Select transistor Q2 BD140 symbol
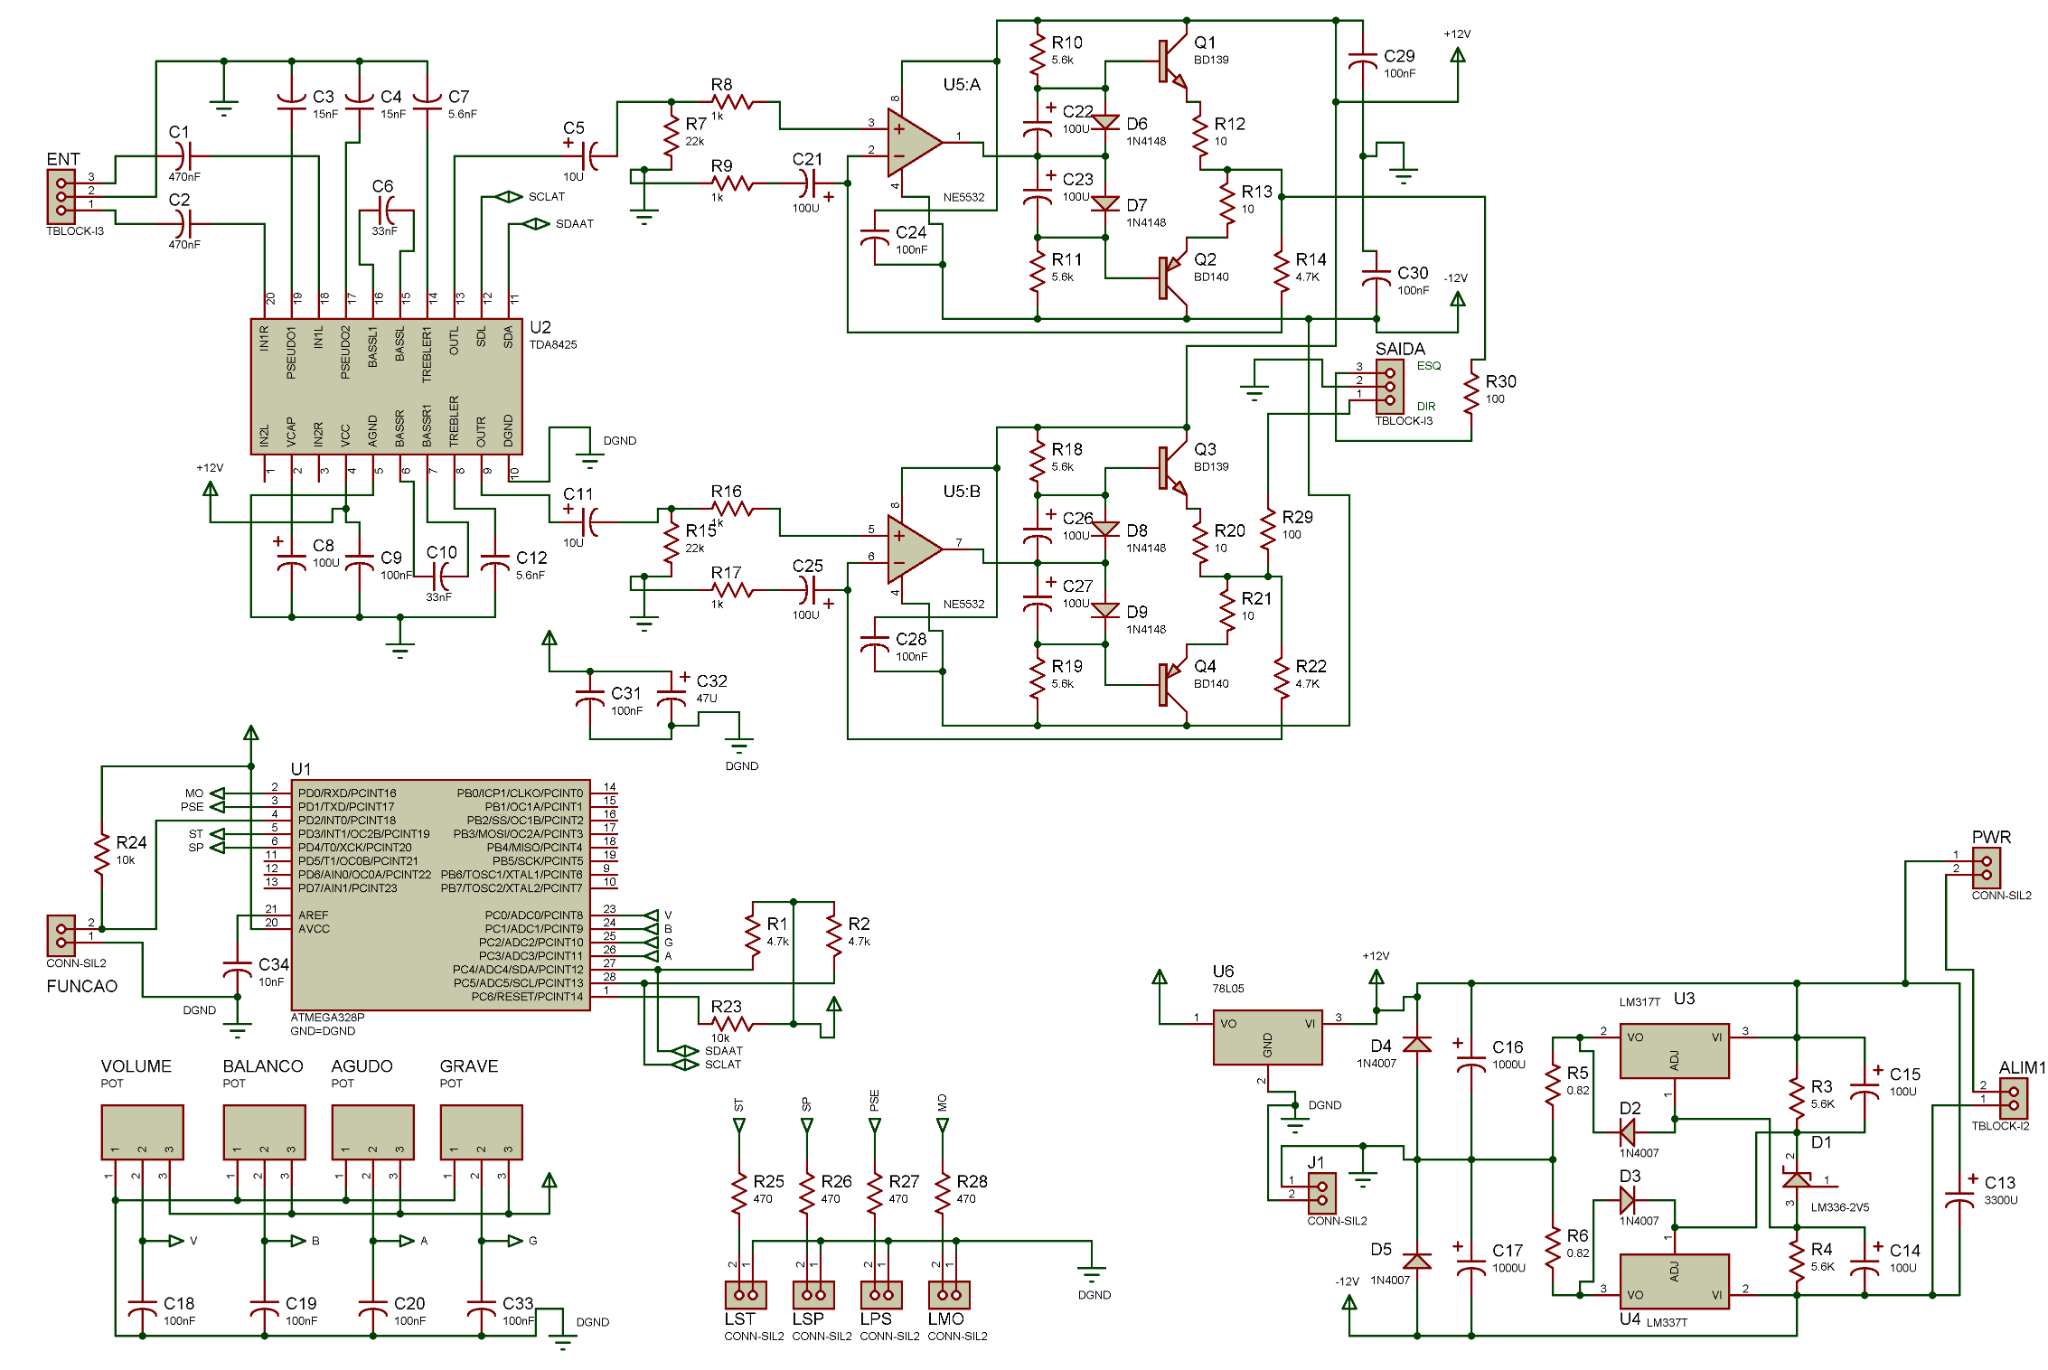This screenshot has width=2048, height=1370. click(x=1172, y=278)
